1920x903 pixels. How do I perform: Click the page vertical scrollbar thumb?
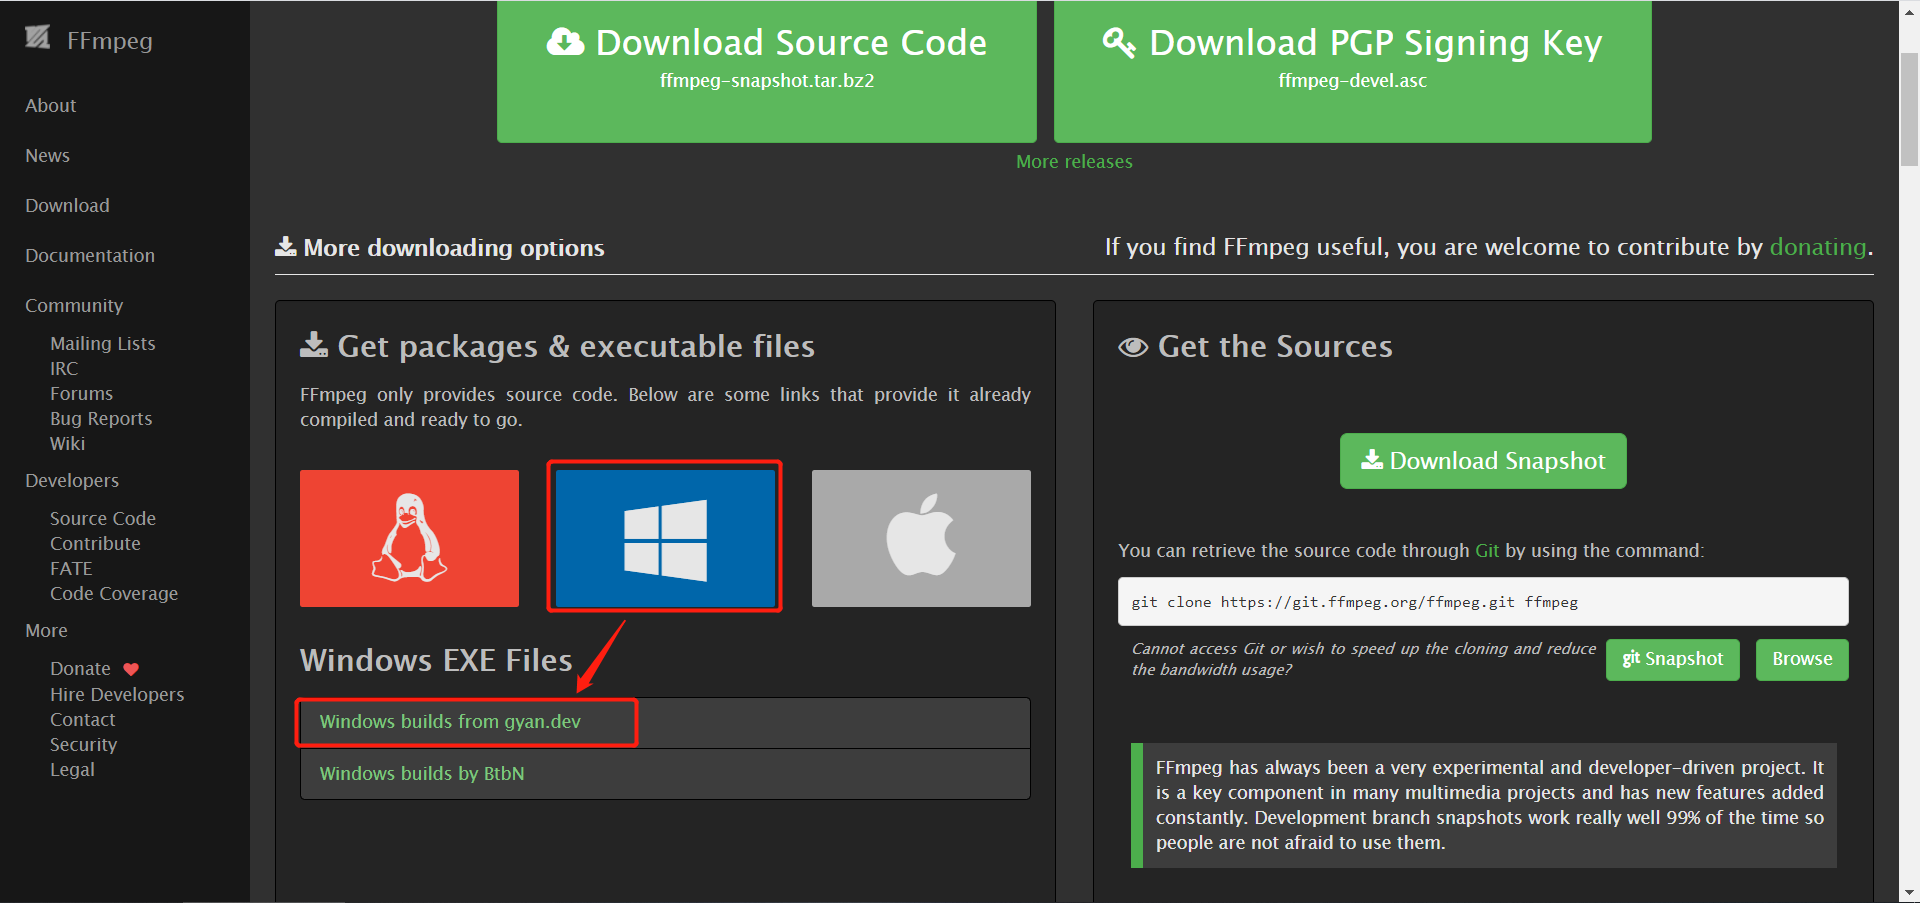(x=1909, y=108)
